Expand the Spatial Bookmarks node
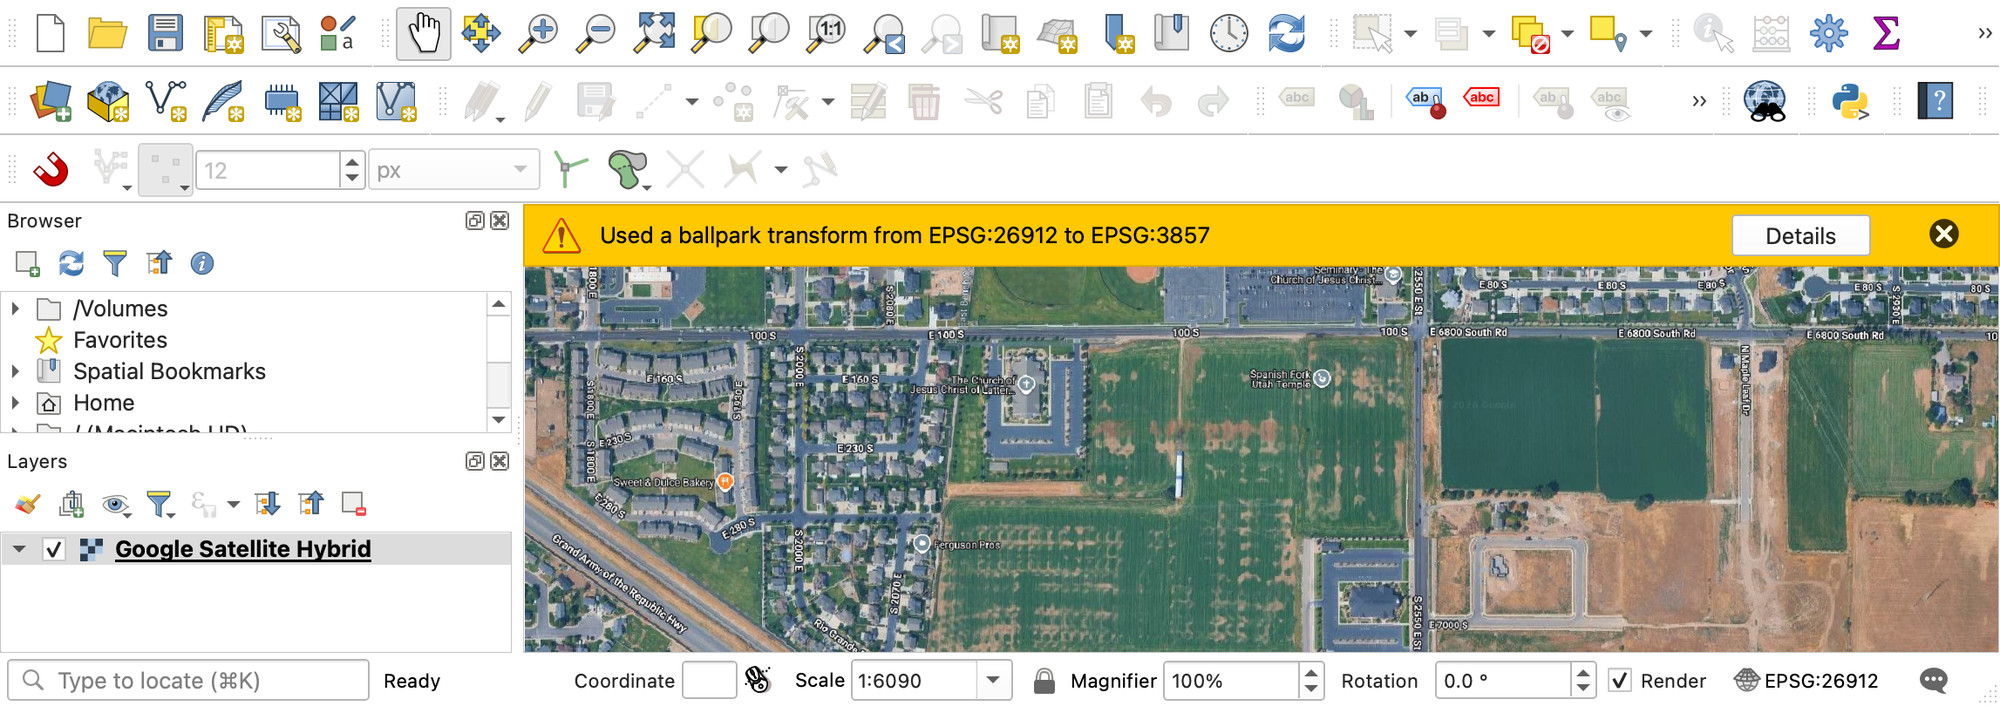 [x=15, y=371]
